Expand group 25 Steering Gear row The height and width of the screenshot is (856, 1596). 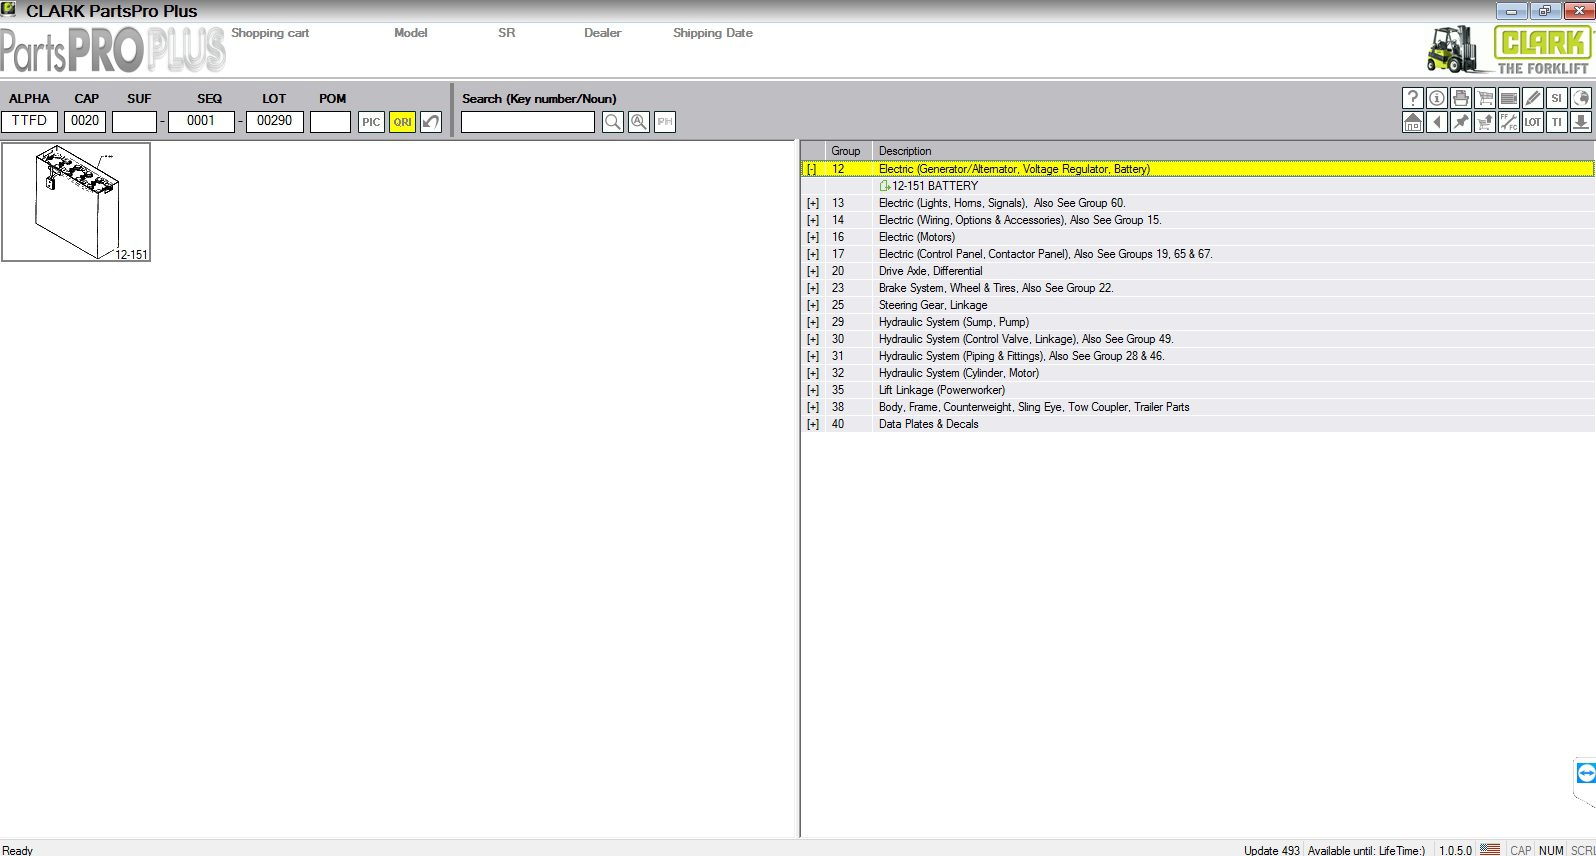point(812,305)
